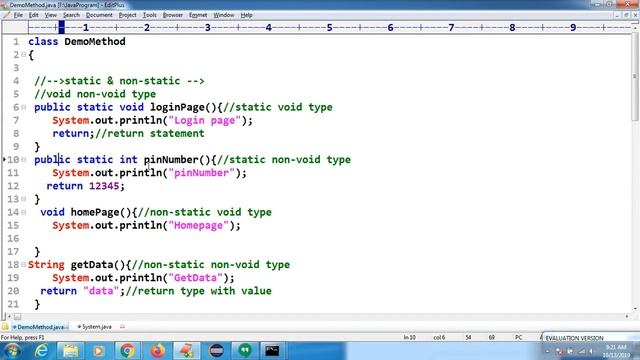Click the EditPlus taskbar icon
The width and height of the screenshot is (640, 360).
(187, 351)
